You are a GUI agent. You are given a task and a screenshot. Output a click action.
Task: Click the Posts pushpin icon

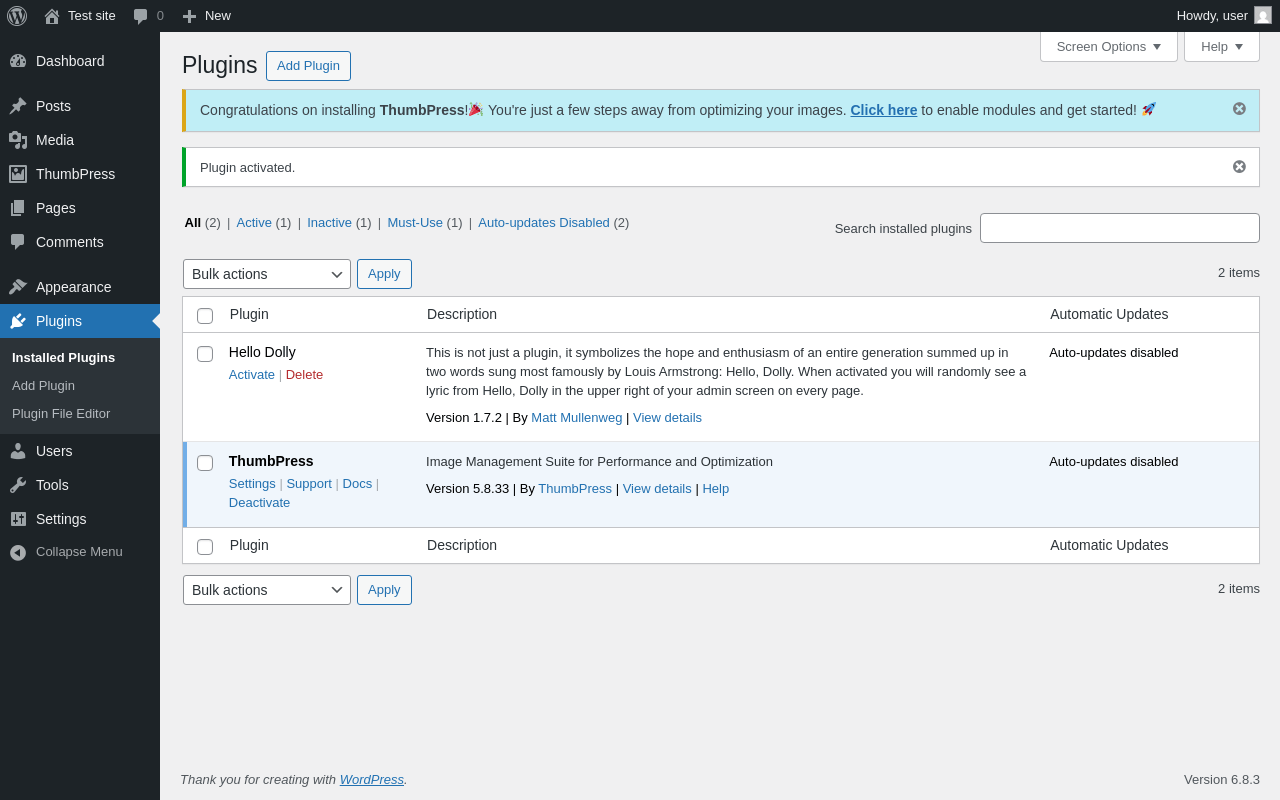(x=18, y=106)
